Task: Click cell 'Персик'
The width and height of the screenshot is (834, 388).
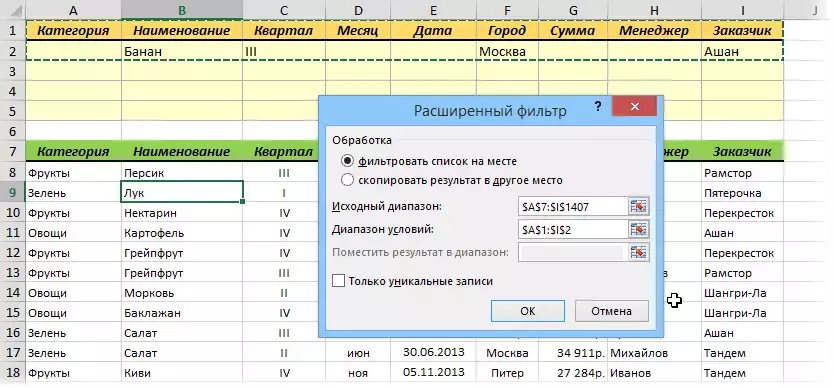Action: [x=182, y=173]
